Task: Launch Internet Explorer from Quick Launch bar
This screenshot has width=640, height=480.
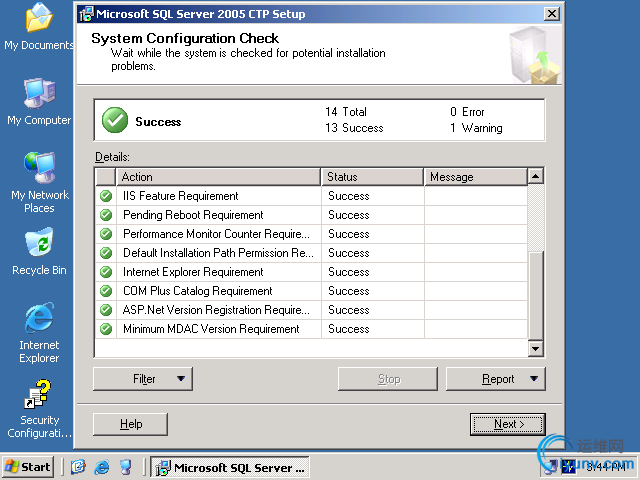Action: [x=102, y=467]
